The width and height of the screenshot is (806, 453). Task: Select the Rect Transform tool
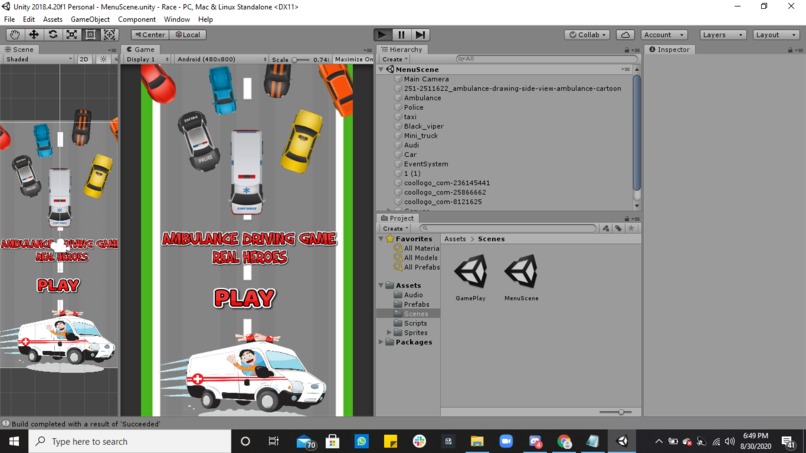click(x=90, y=34)
